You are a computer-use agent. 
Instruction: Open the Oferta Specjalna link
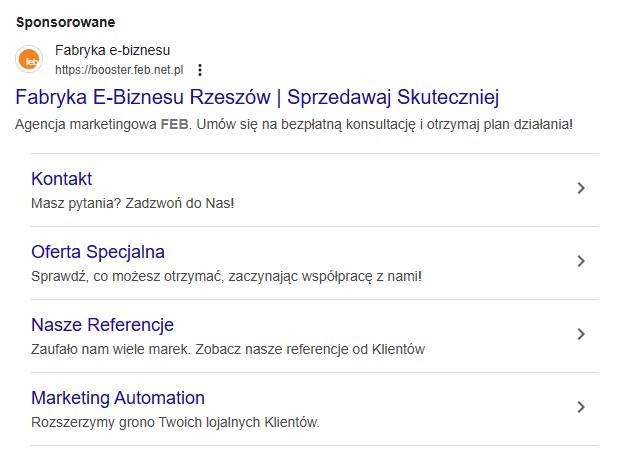tap(98, 252)
